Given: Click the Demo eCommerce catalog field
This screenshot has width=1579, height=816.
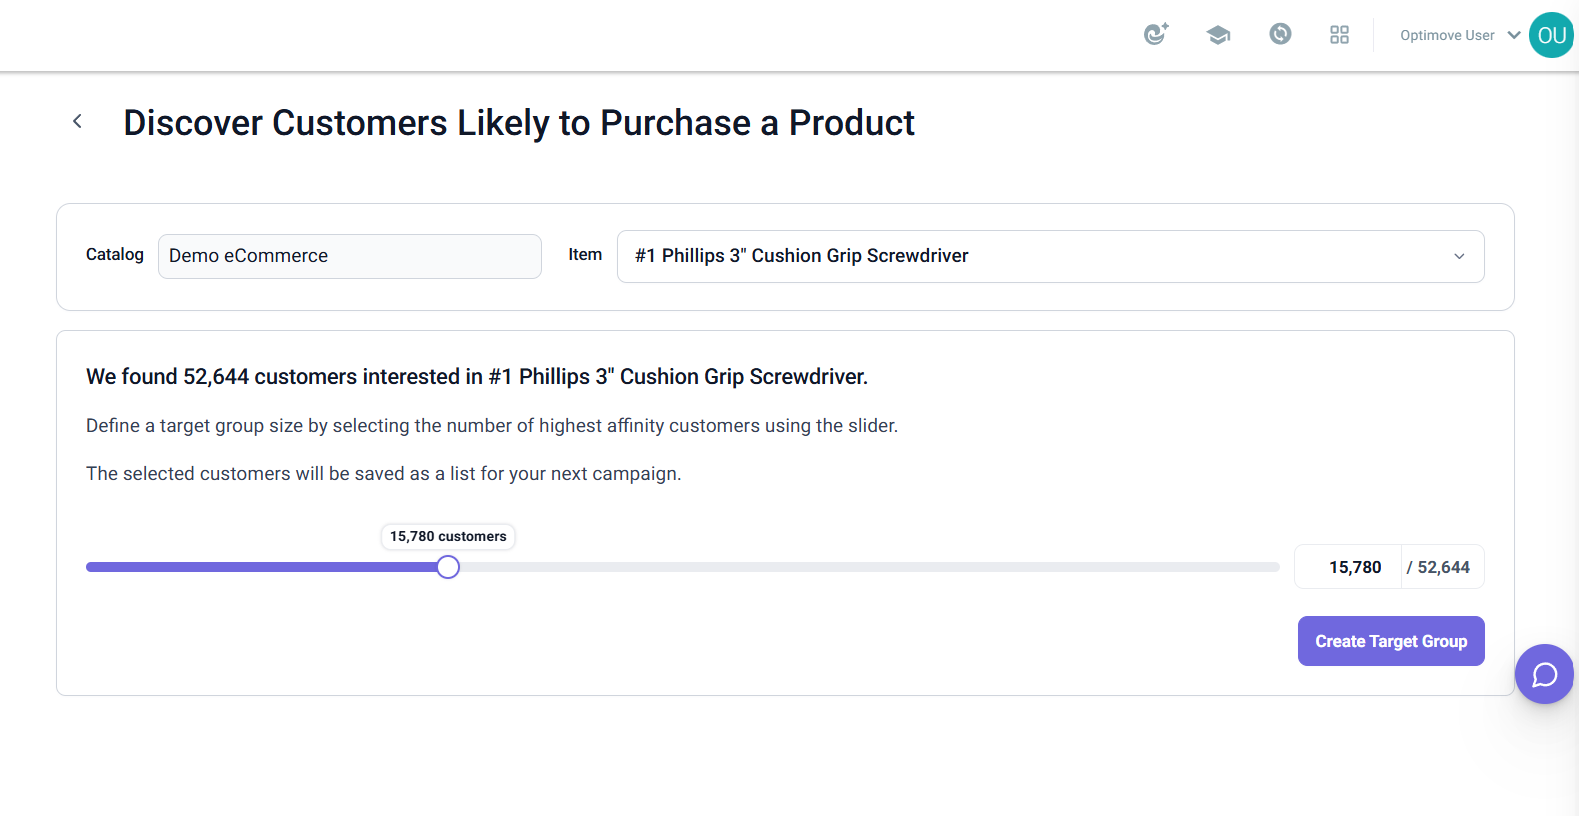Looking at the screenshot, I should (350, 256).
